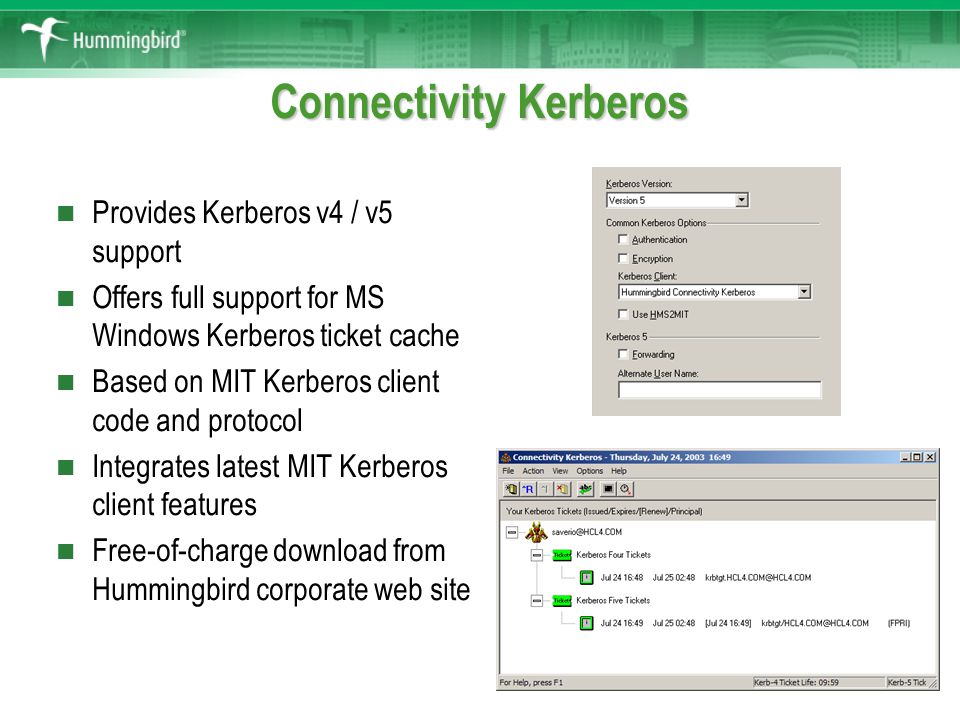This screenshot has height=720, width=960.
Task: Click the green icon for Kerberos Four Tickets
Action: (561, 555)
